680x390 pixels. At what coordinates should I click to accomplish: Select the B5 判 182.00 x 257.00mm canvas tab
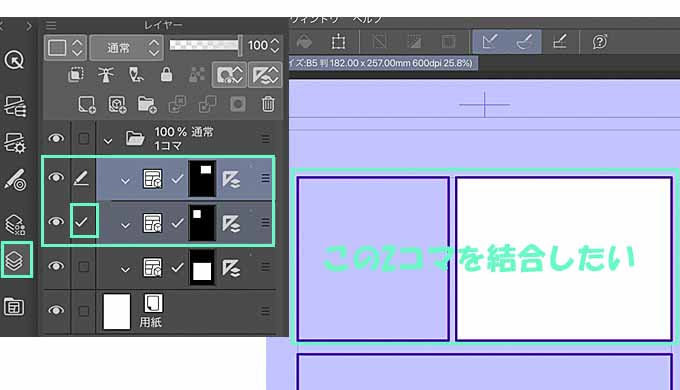(x=383, y=63)
